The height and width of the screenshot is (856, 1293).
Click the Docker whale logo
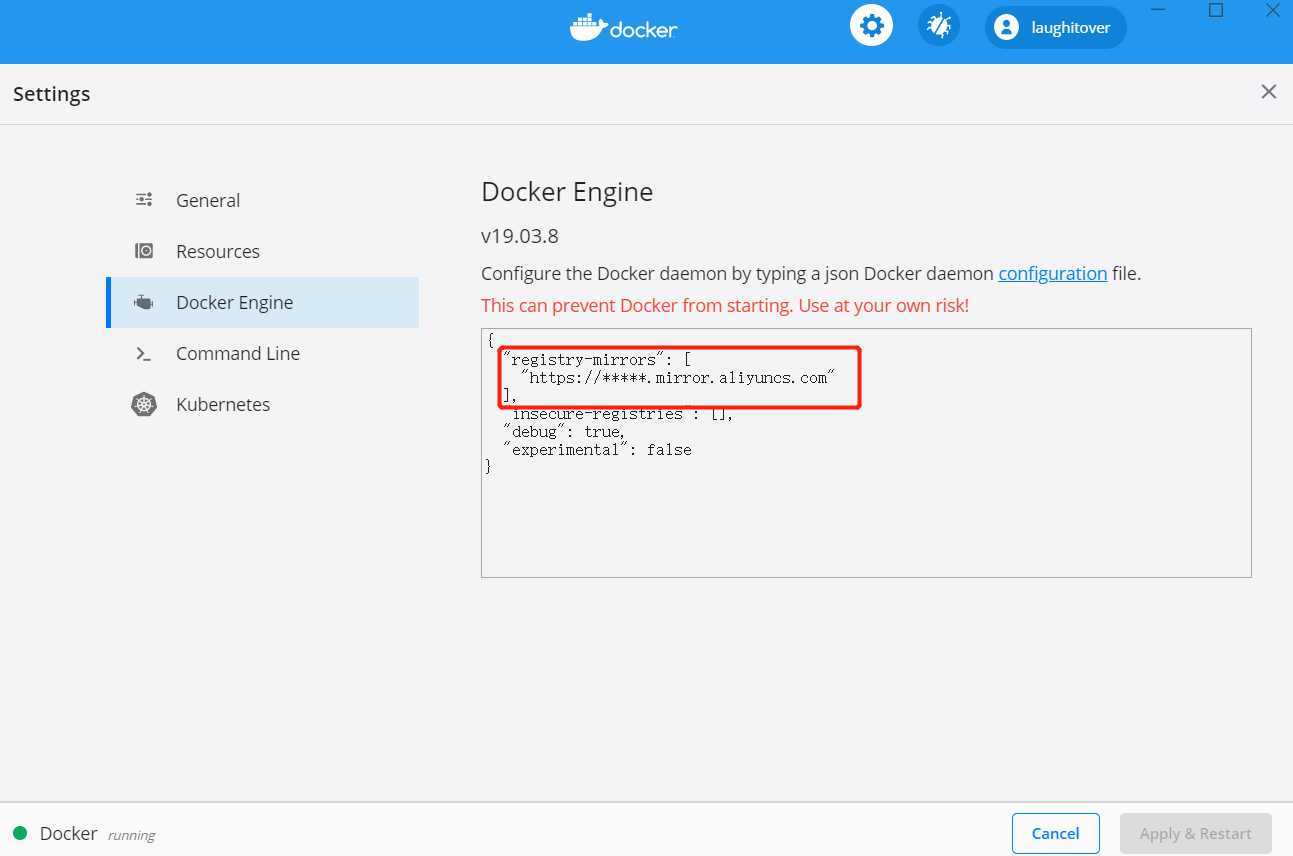pyautogui.click(x=623, y=27)
